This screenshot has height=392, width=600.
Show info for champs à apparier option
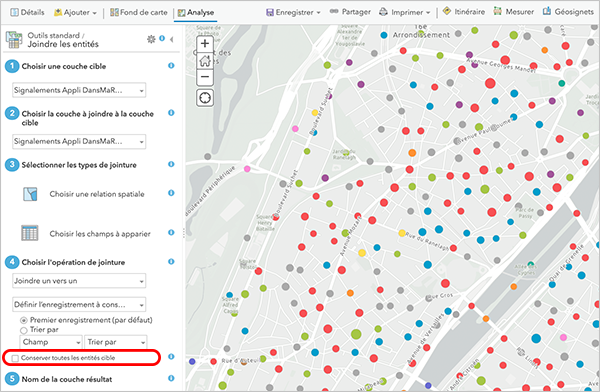pyautogui.click(x=171, y=232)
